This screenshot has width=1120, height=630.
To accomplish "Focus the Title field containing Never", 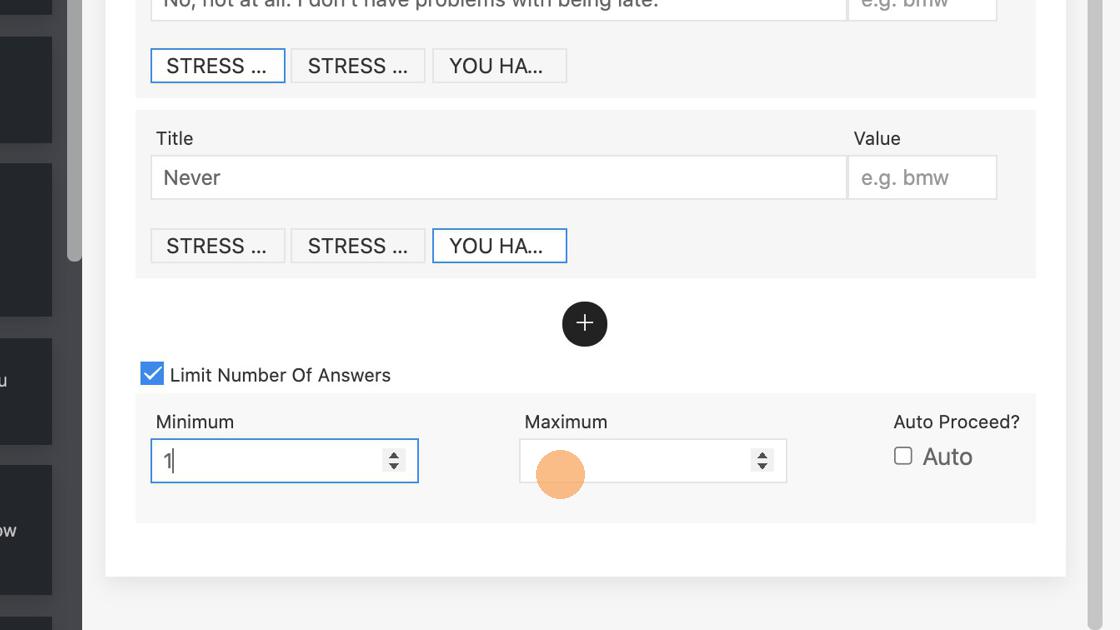I will (498, 178).
